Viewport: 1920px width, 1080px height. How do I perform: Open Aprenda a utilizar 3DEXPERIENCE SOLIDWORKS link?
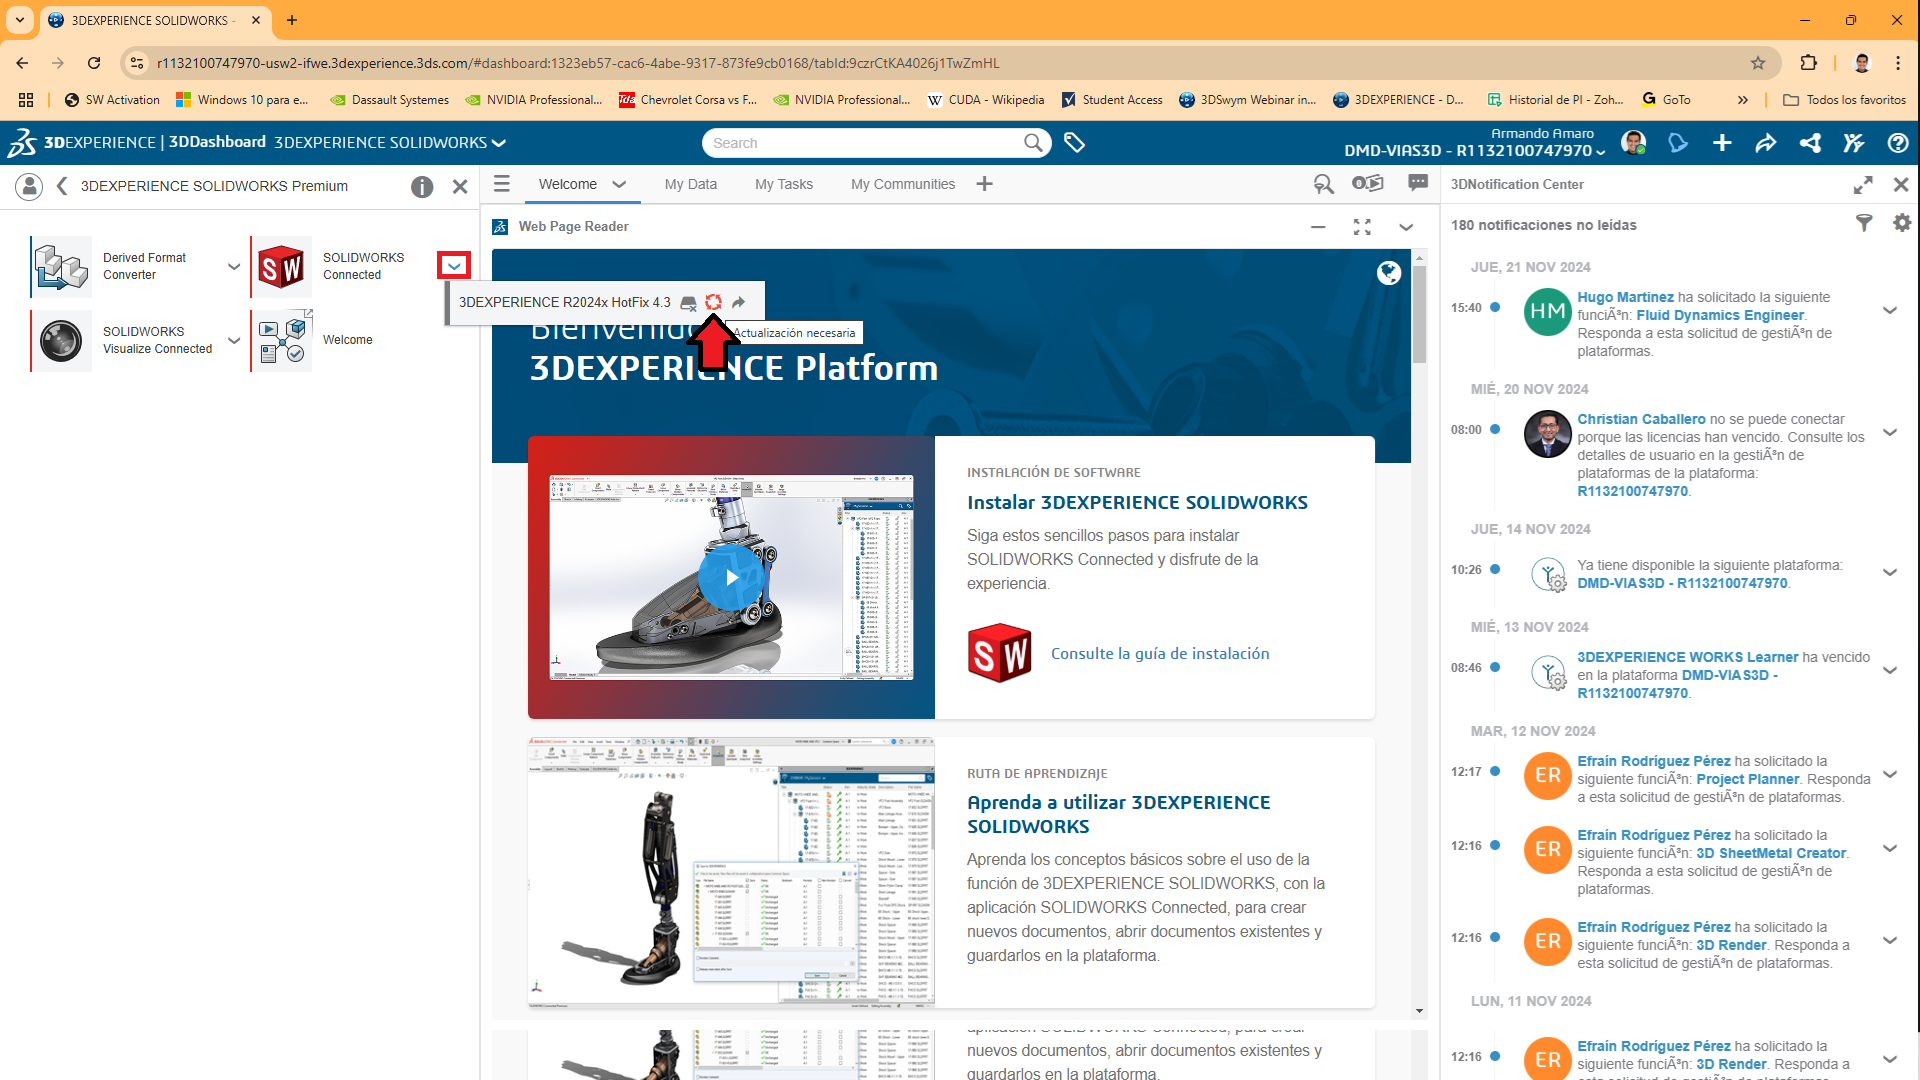(x=1118, y=814)
